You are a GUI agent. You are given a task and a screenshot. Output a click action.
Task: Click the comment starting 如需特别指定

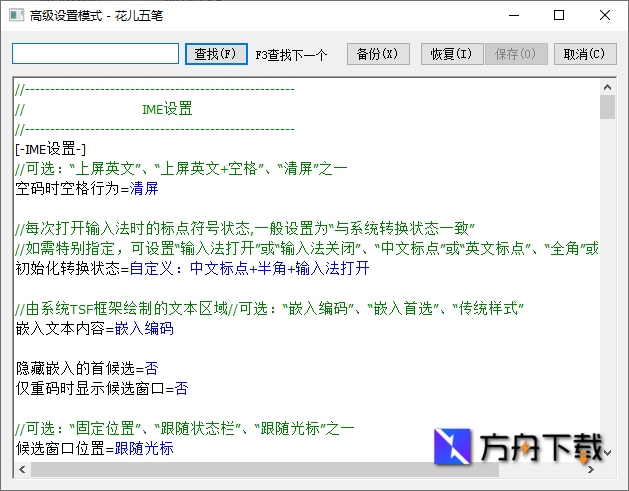(x=307, y=249)
